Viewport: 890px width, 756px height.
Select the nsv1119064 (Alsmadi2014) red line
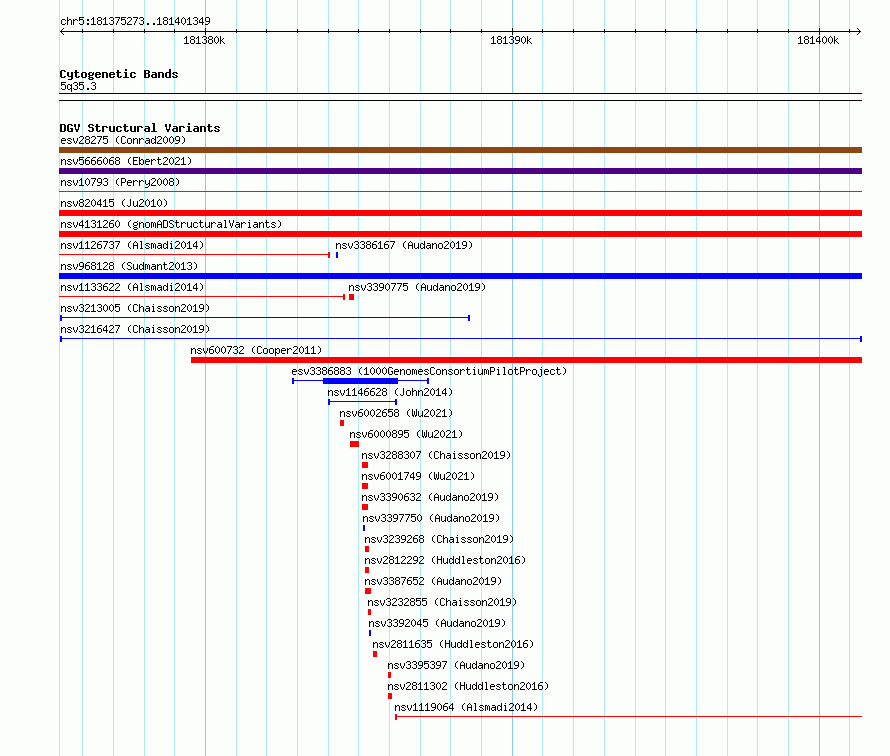click(x=628, y=717)
